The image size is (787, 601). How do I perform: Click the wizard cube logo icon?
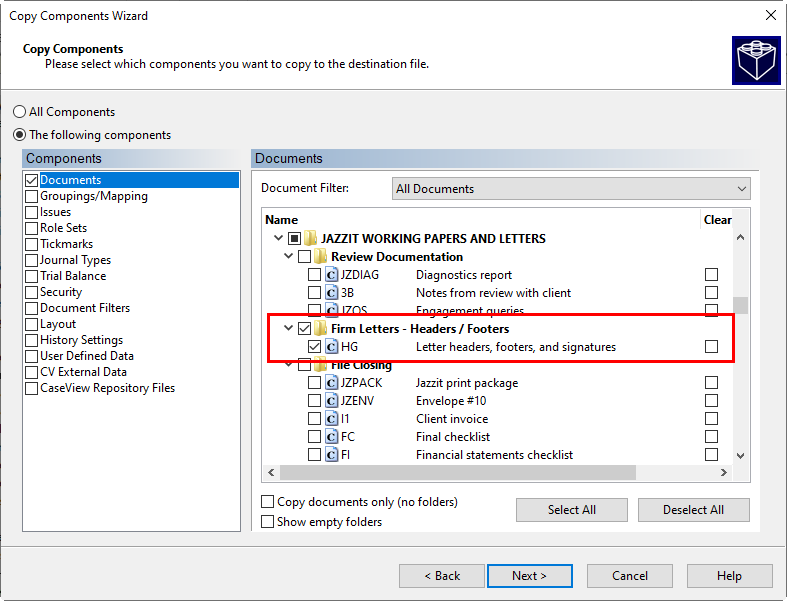pyautogui.click(x=756, y=60)
